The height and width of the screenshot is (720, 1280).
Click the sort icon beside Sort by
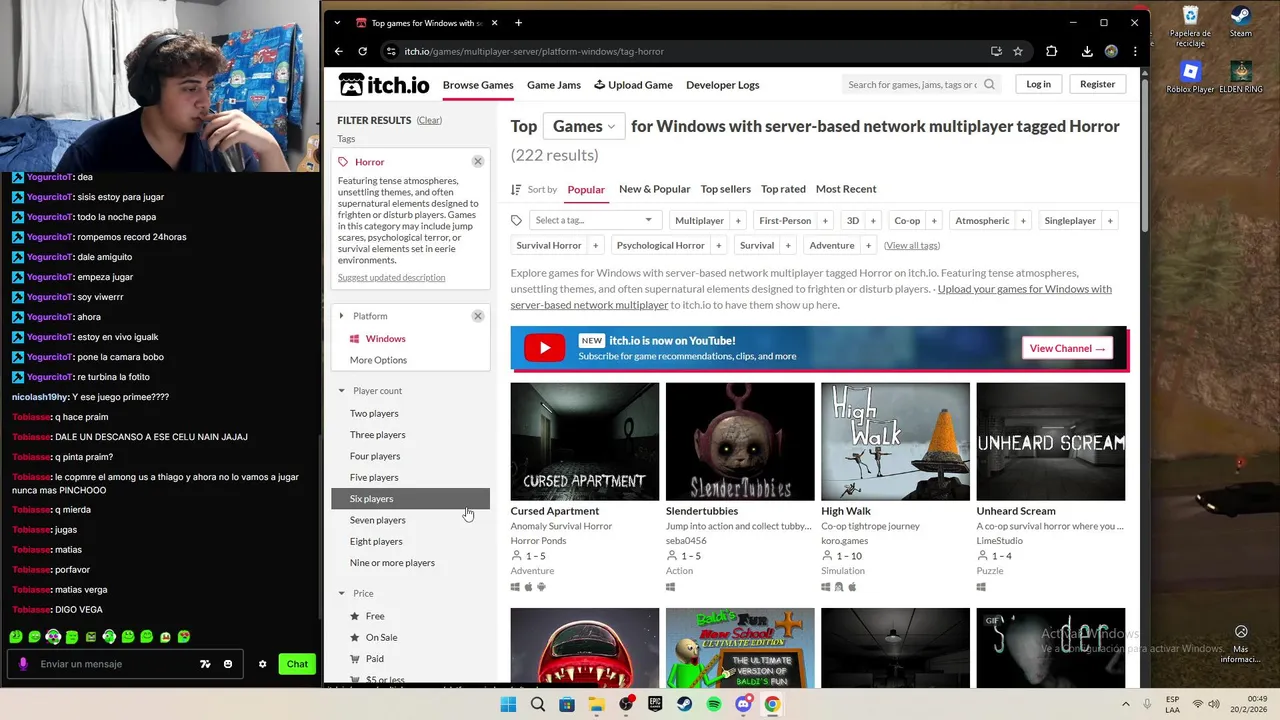click(516, 189)
